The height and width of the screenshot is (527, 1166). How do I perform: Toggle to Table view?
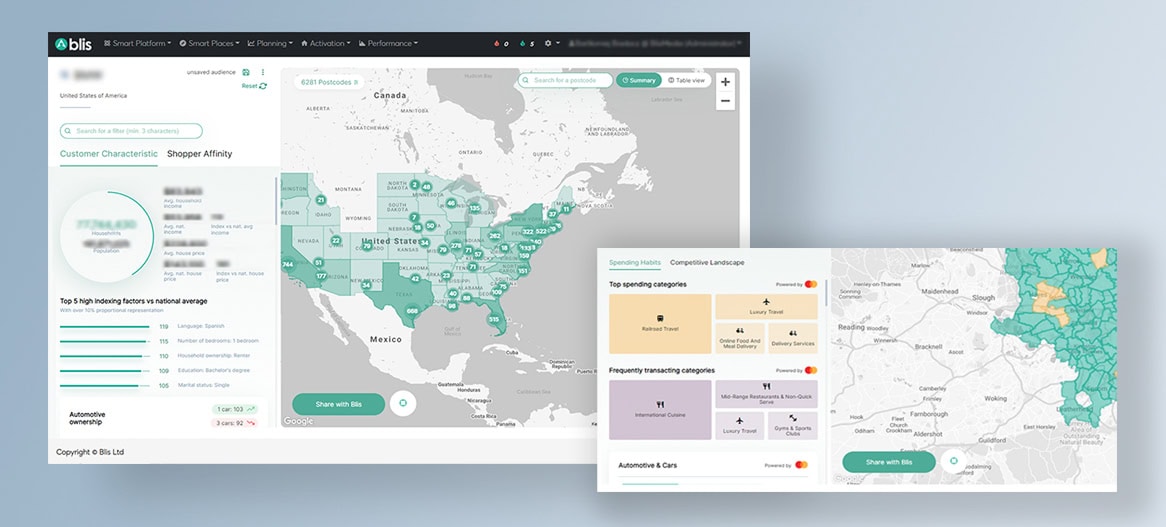(687, 80)
